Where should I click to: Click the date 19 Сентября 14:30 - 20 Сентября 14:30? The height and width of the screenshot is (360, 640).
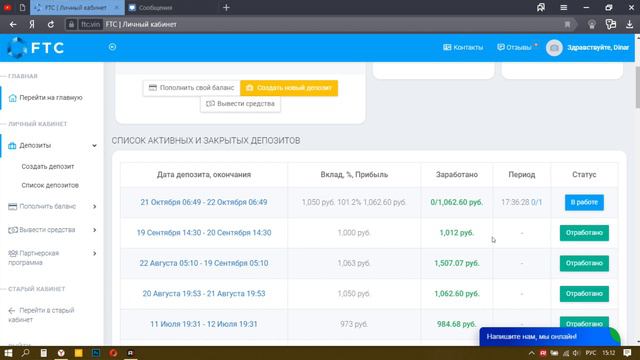(x=204, y=233)
